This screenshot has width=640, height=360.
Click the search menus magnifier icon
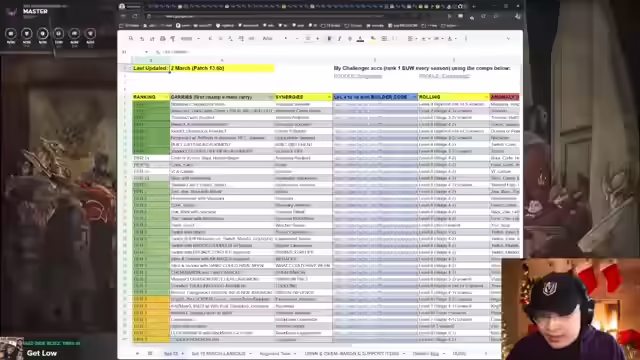(131, 38)
